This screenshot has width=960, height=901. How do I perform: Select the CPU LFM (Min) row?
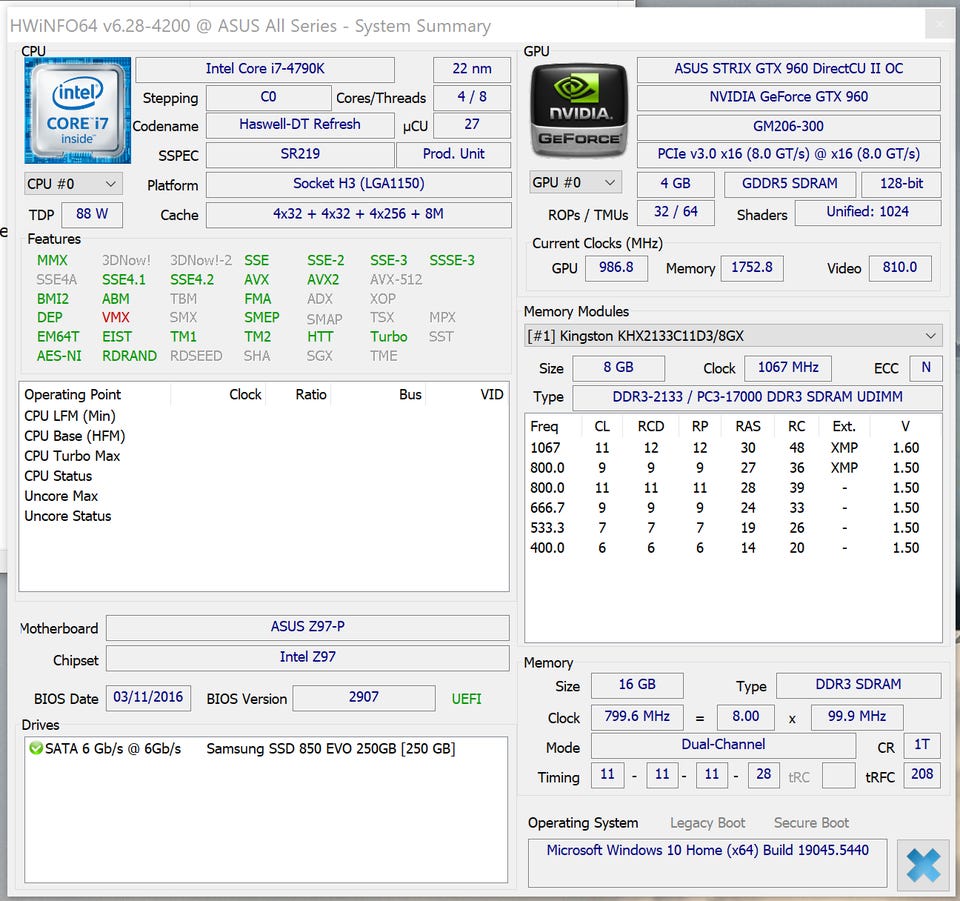pos(263,416)
